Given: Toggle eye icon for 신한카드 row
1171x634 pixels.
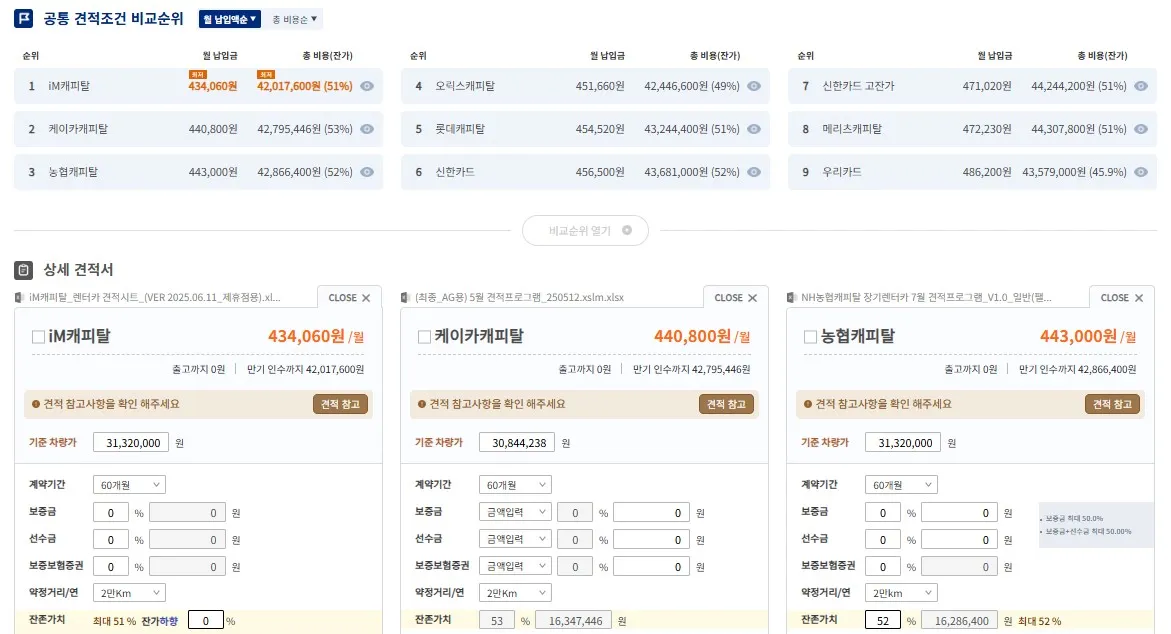Looking at the screenshot, I should tap(754, 172).
